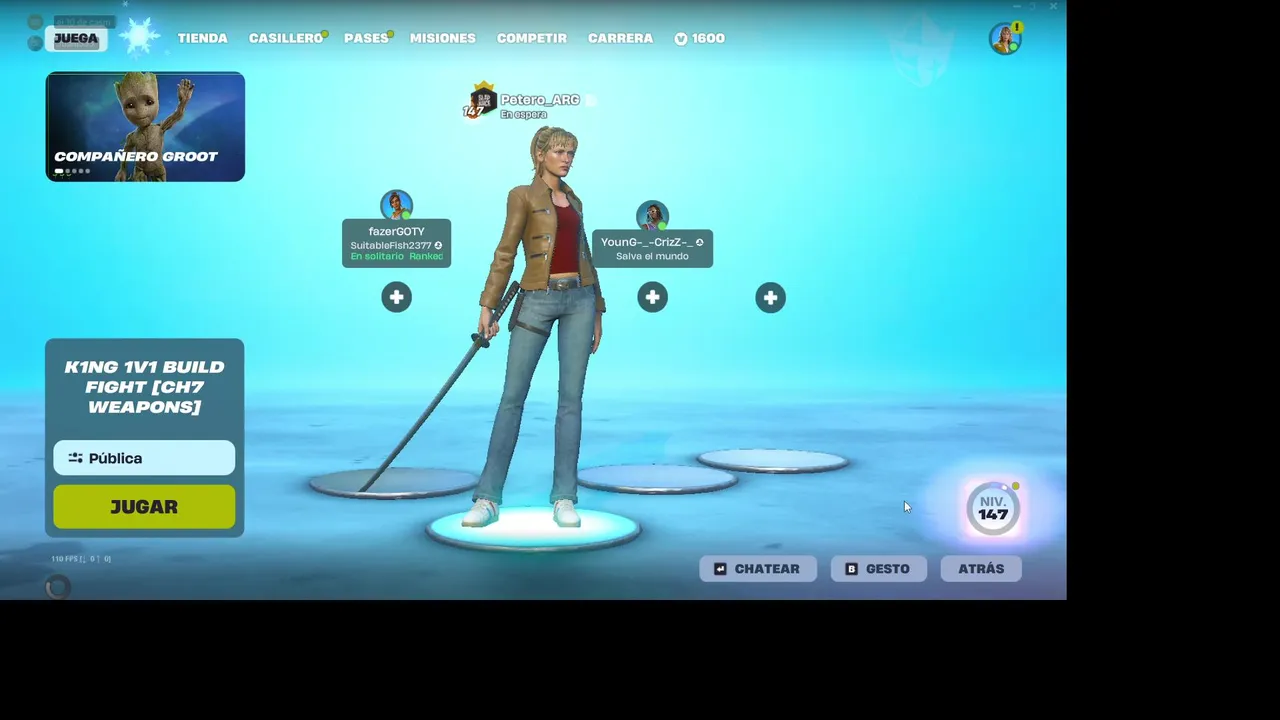Click the circular loading icon at bottom left
Viewport: 1280px width, 720px height.
click(58, 587)
